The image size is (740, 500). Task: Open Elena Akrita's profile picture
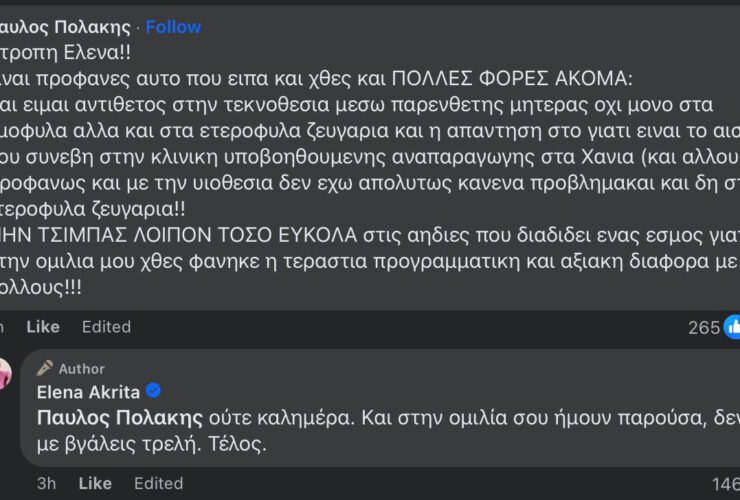click(5, 374)
